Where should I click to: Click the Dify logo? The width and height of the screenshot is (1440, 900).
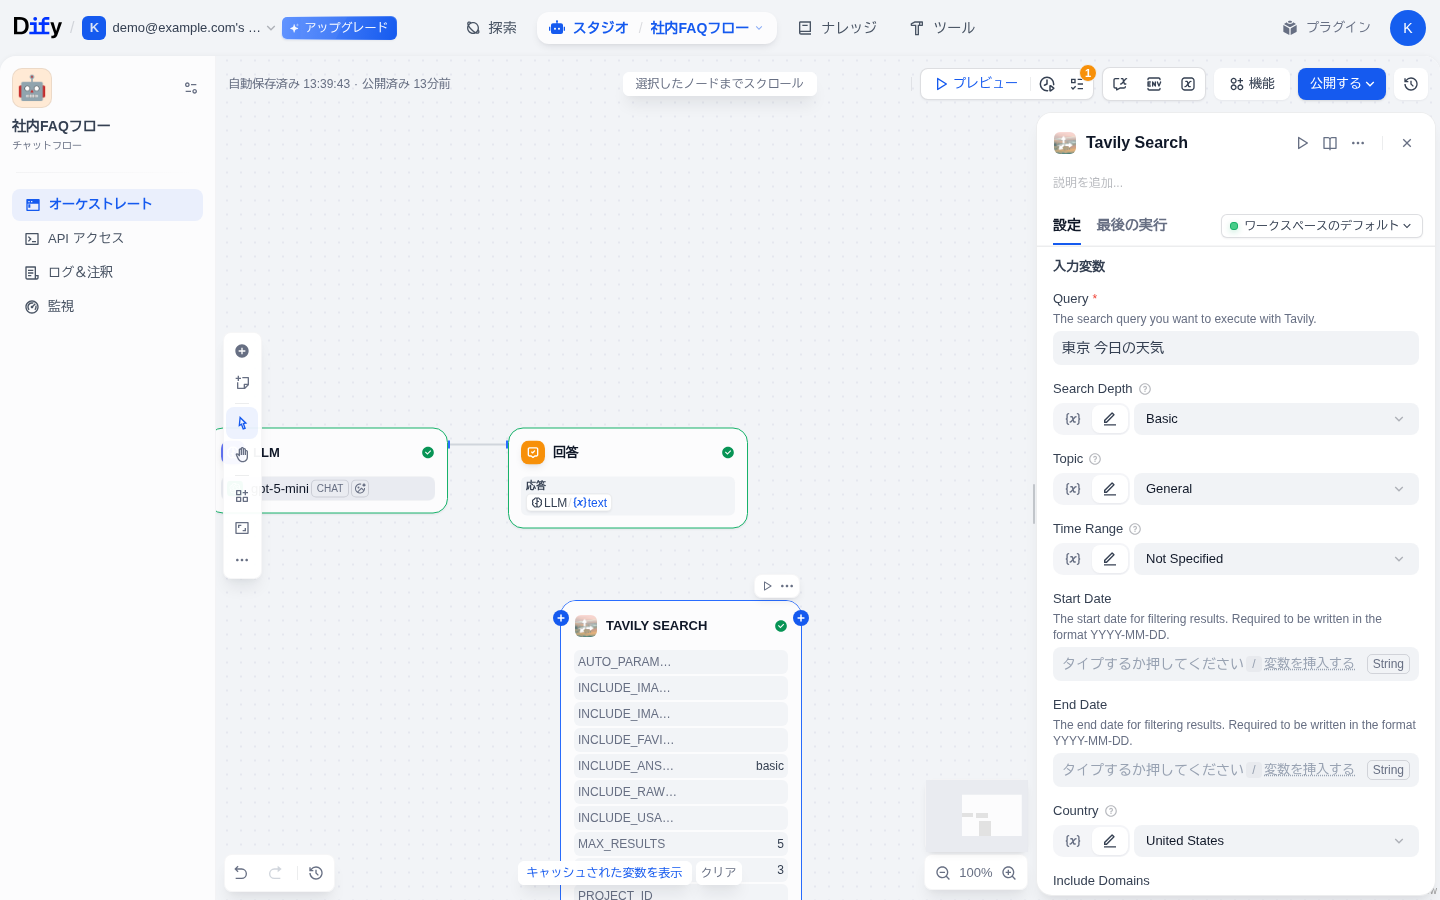click(x=37, y=27)
